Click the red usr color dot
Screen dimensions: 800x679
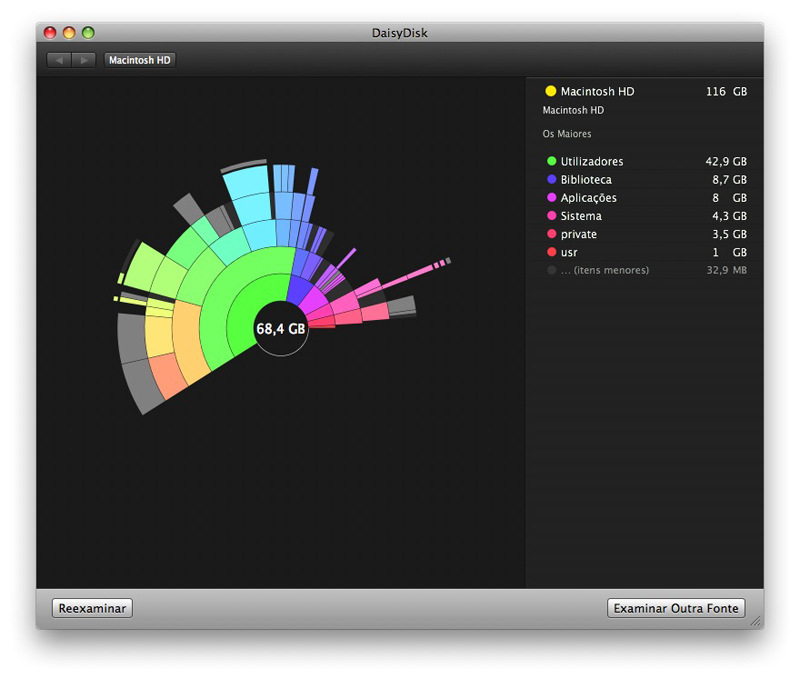point(552,252)
